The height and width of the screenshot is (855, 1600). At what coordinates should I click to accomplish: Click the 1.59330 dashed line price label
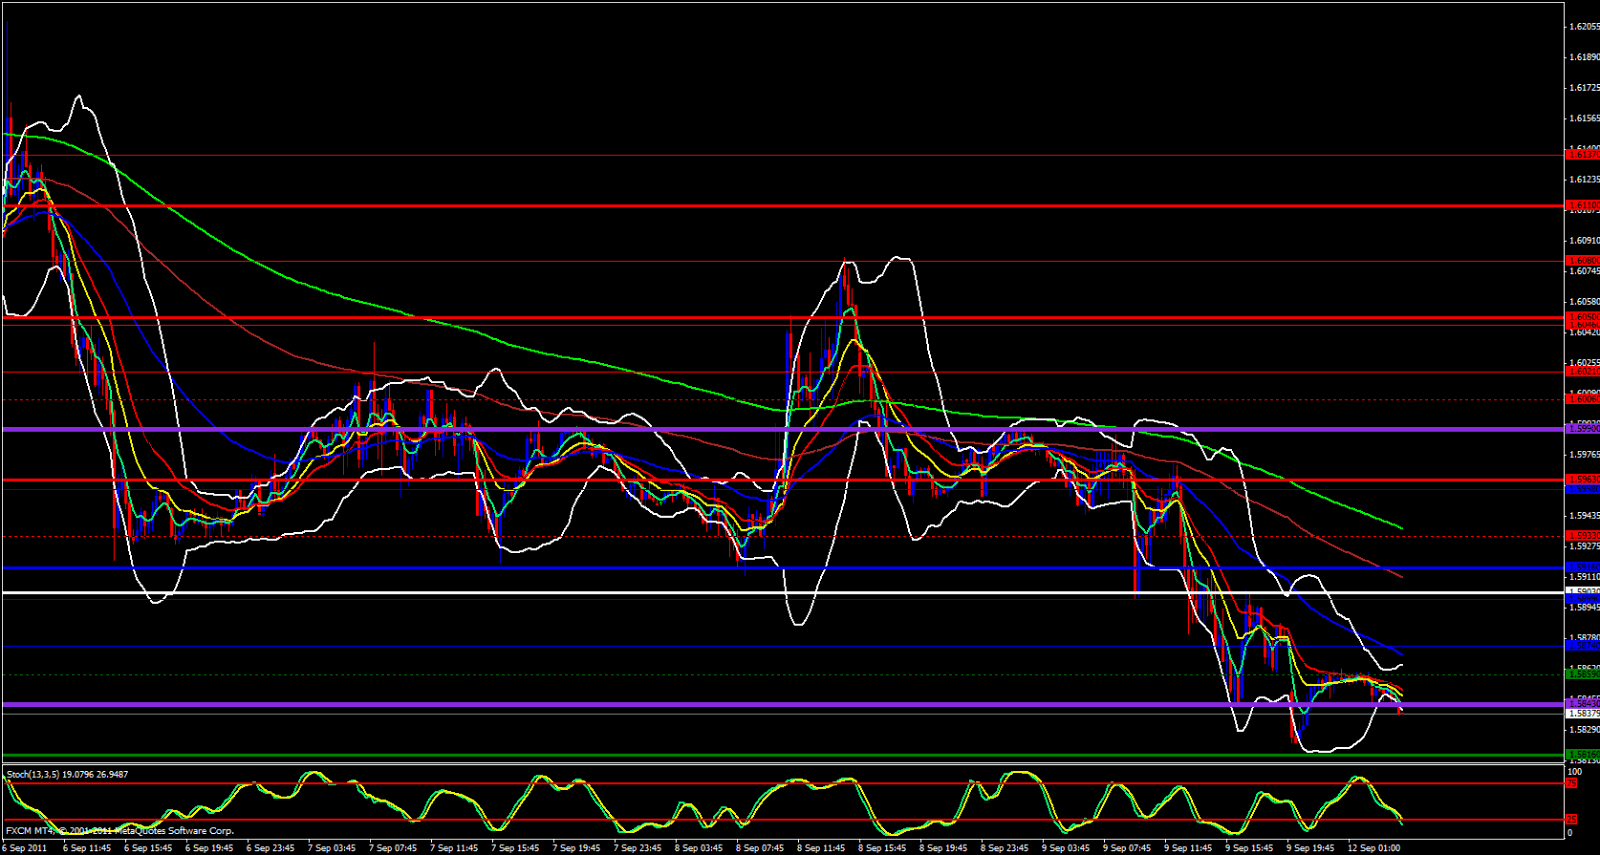(x=1582, y=536)
